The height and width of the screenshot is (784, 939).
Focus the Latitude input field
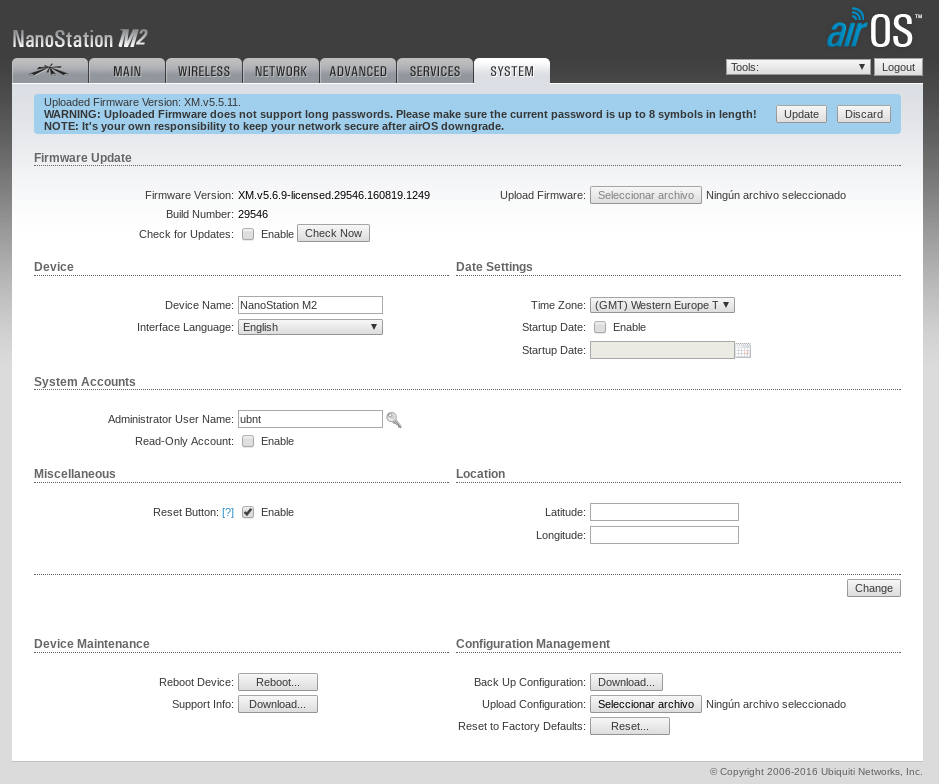pos(664,512)
